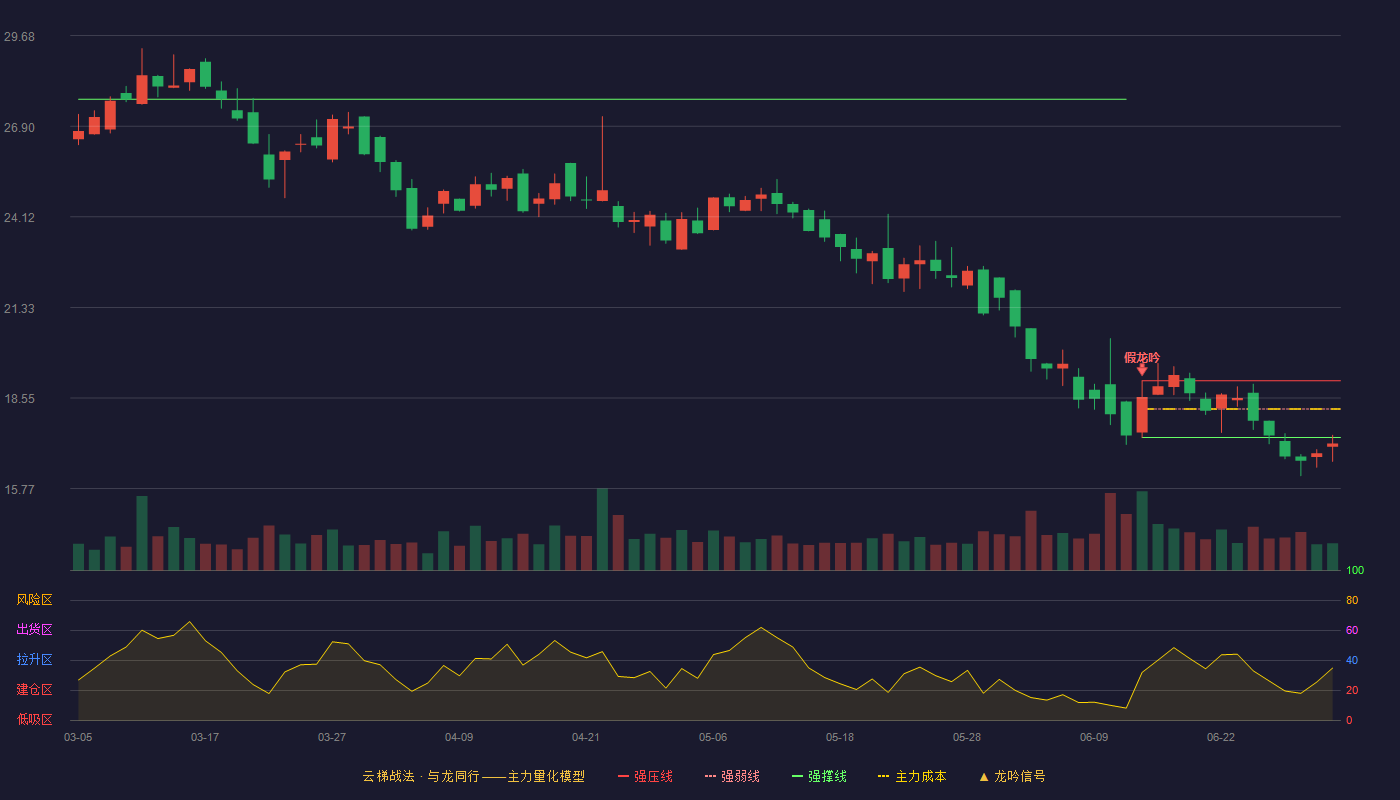Toggle the 主力成本 legend item
Image resolution: width=1400 pixels, height=800 pixels.
click(912, 776)
